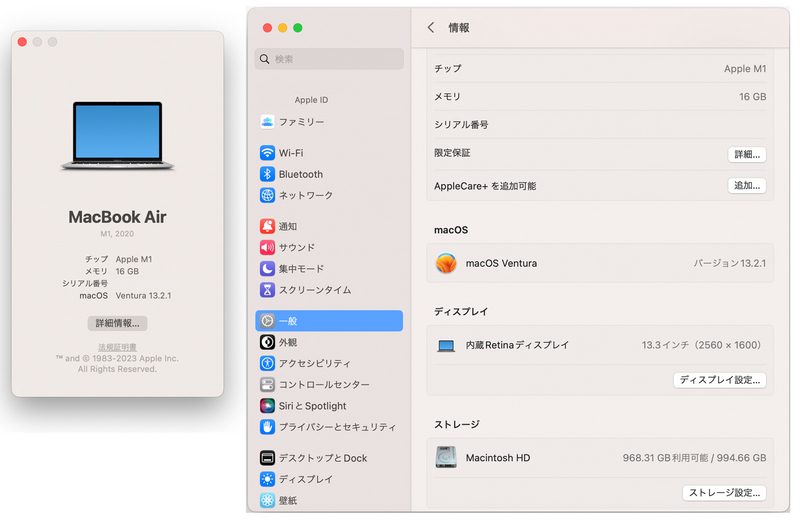
Task: Focus the 検索 search field
Action: (329, 59)
